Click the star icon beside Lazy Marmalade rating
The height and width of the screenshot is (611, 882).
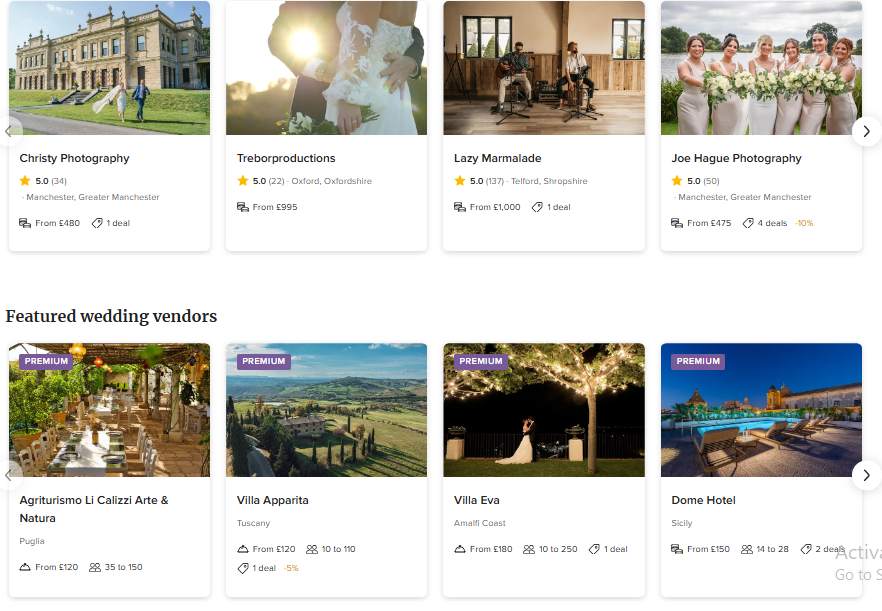click(x=460, y=181)
